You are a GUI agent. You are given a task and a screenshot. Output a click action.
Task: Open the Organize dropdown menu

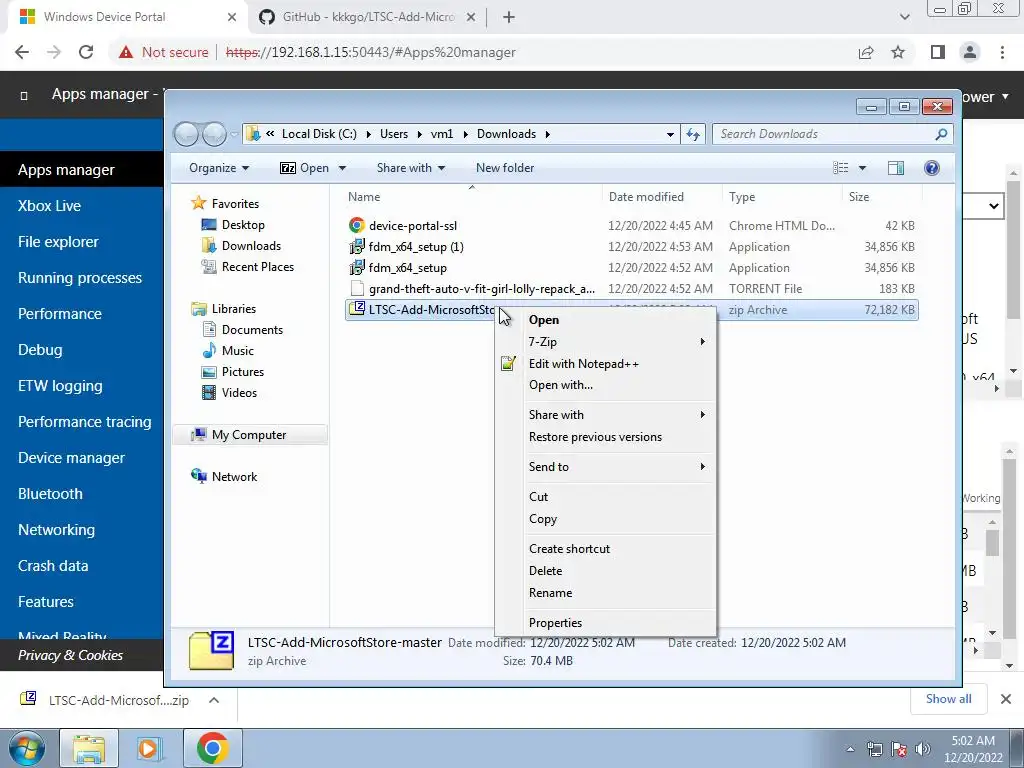[219, 168]
